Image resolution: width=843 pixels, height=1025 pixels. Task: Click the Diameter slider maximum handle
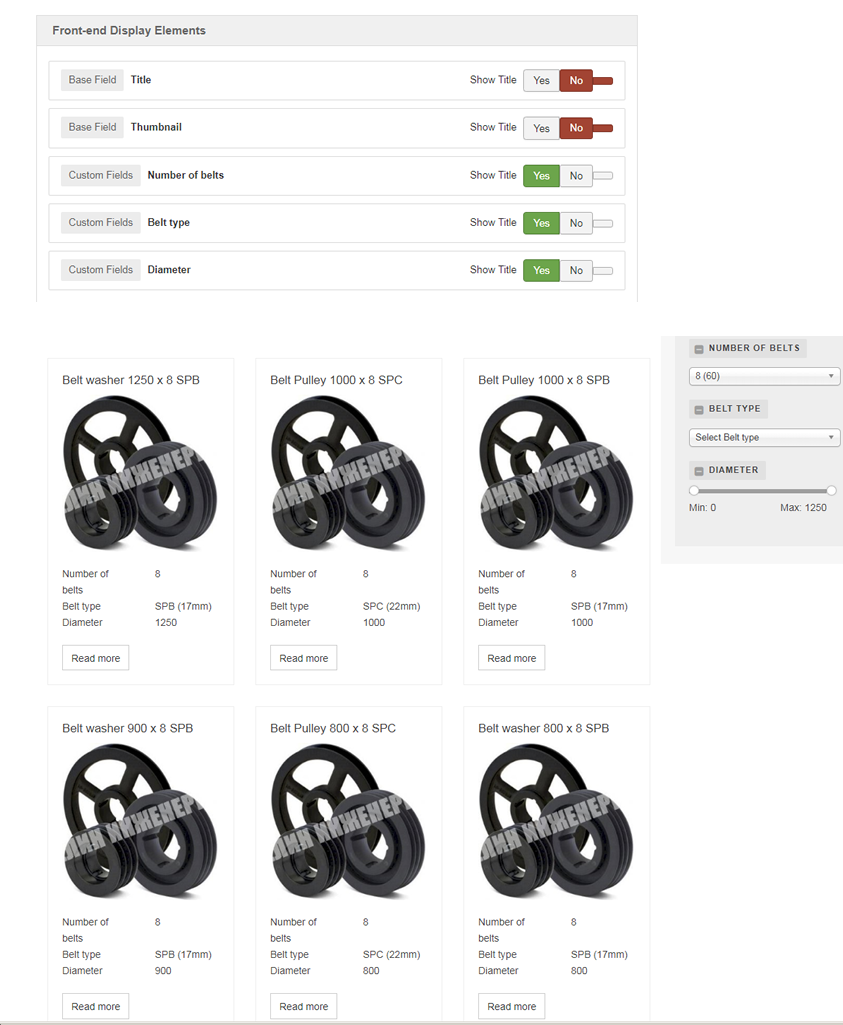831,490
